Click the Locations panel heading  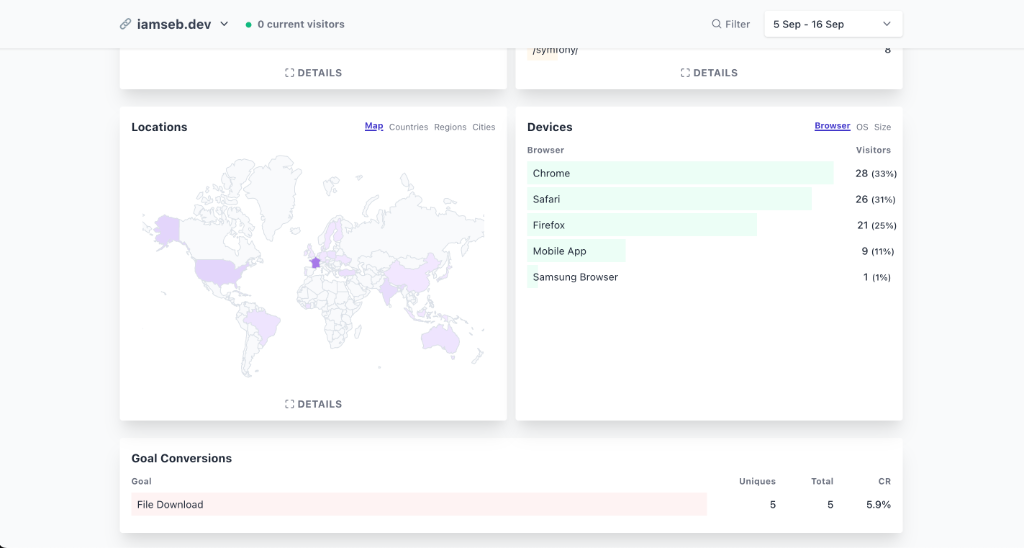(x=159, y=127)
